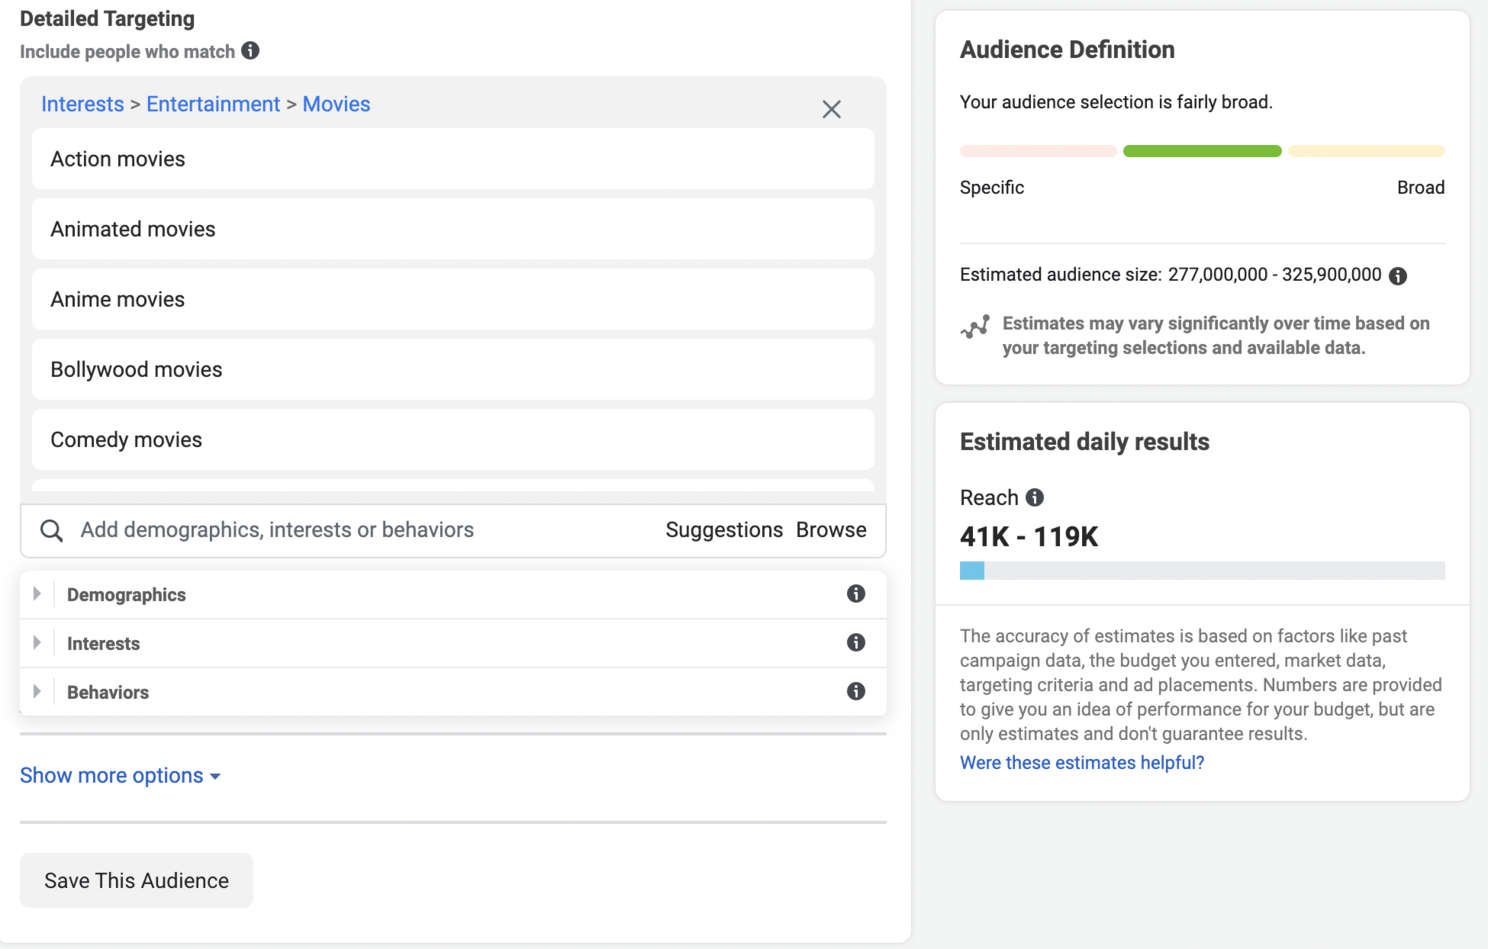Click the green segment of the audience breadth meter
1488x949 pixels.
click(1201, 151)
